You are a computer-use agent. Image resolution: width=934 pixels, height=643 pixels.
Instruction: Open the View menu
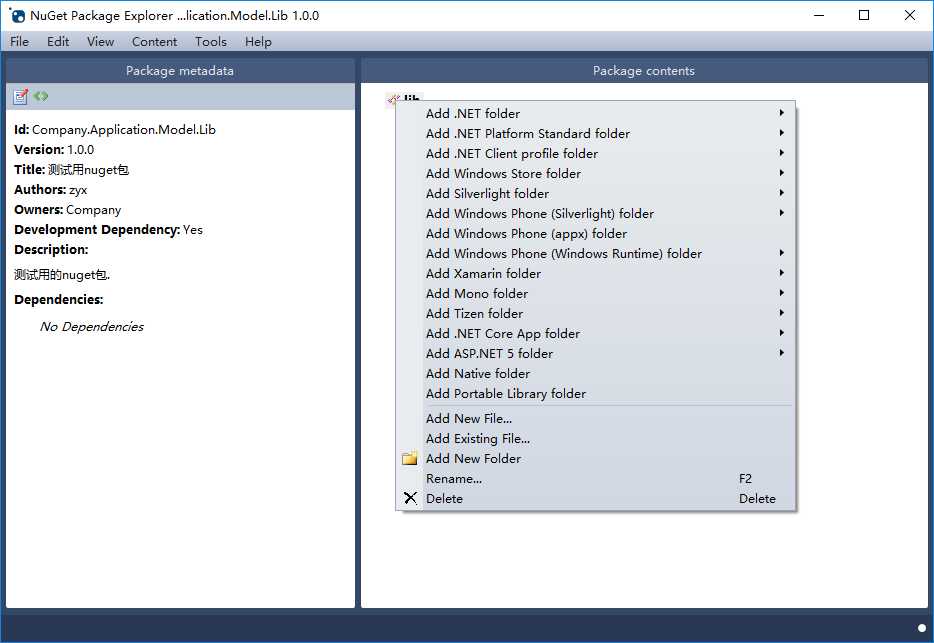[100, 42]
